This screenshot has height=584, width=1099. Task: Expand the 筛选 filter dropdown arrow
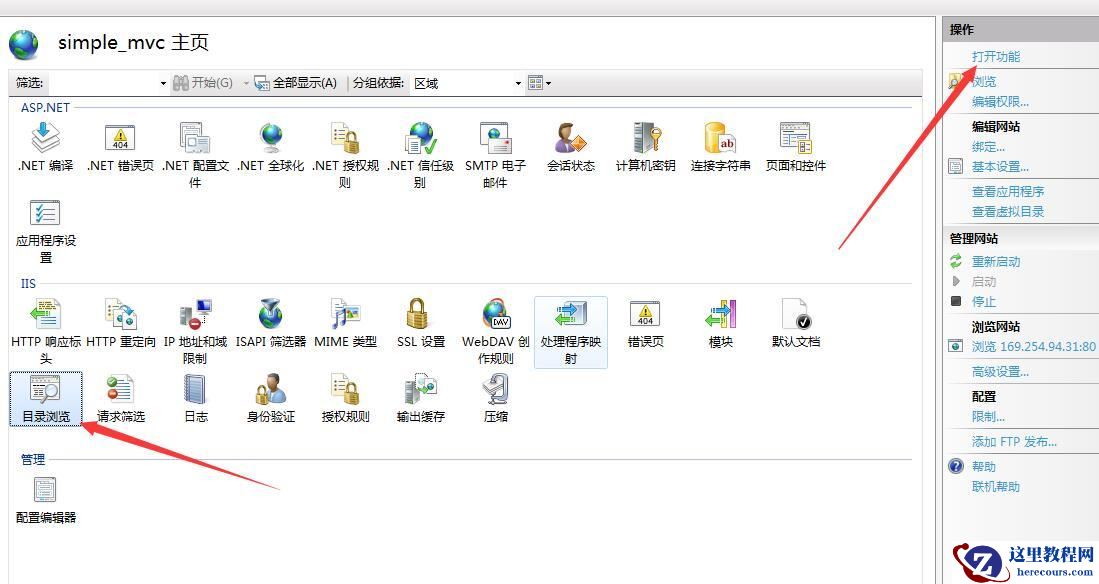point(163,83)
